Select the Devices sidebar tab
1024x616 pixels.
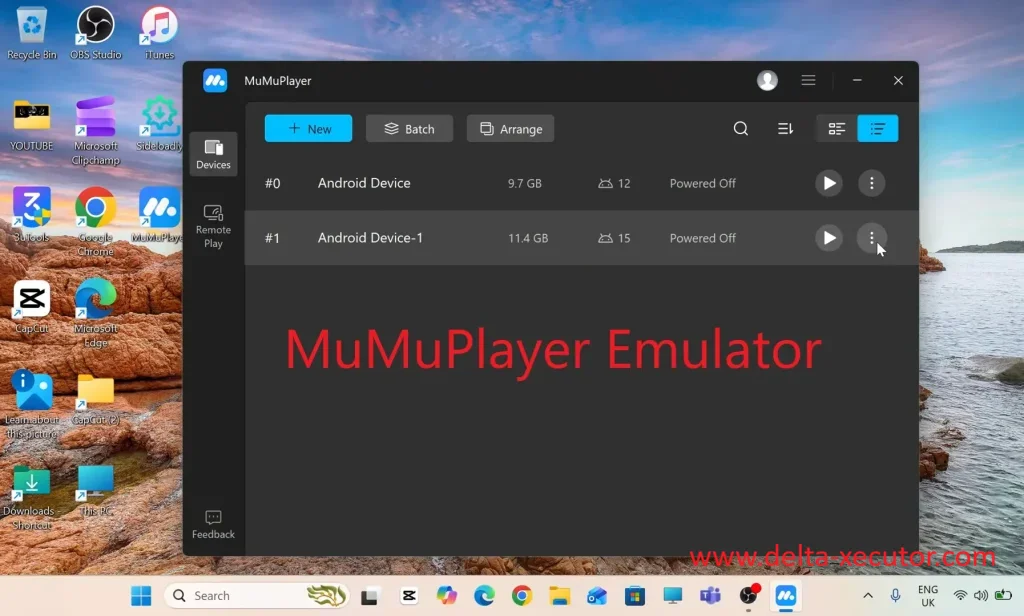click(213, 154)
